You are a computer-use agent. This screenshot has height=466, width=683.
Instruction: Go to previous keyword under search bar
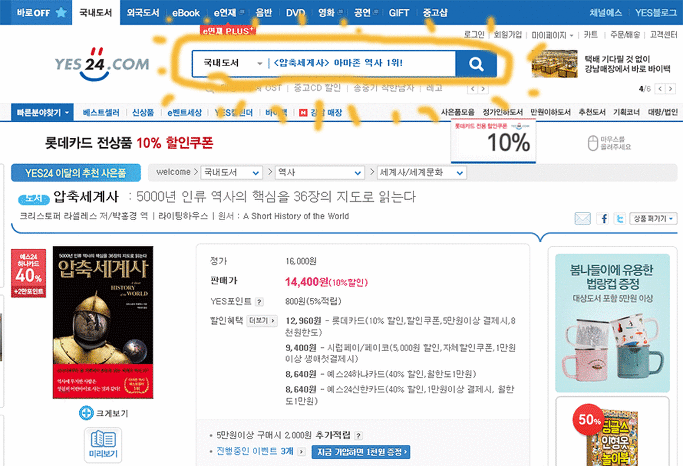(x=473, y=89)
